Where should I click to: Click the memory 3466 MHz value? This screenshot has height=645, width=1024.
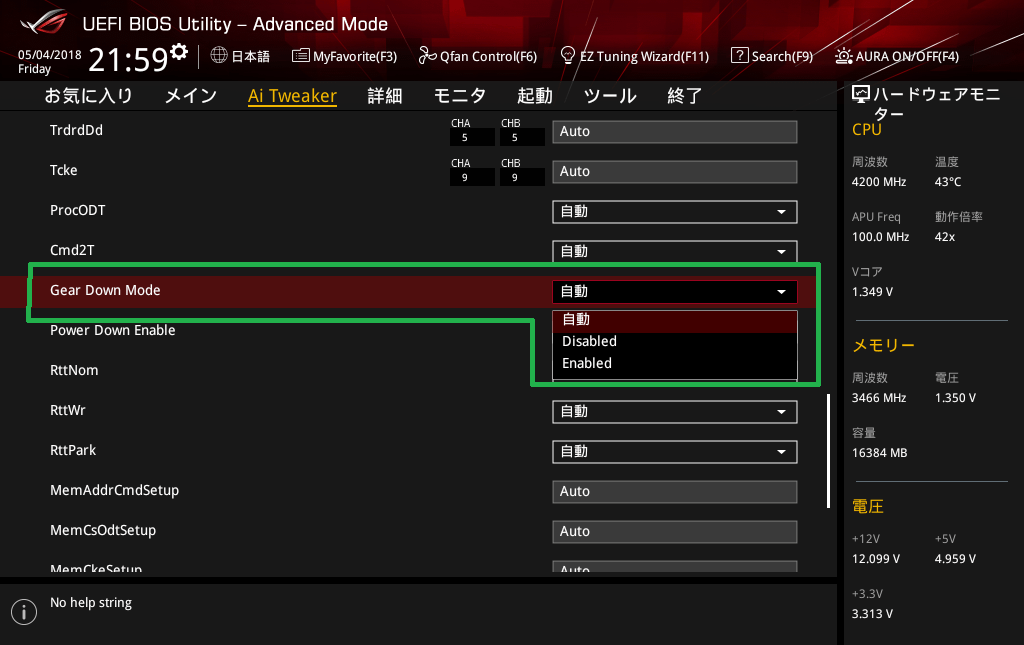[879, 398]
